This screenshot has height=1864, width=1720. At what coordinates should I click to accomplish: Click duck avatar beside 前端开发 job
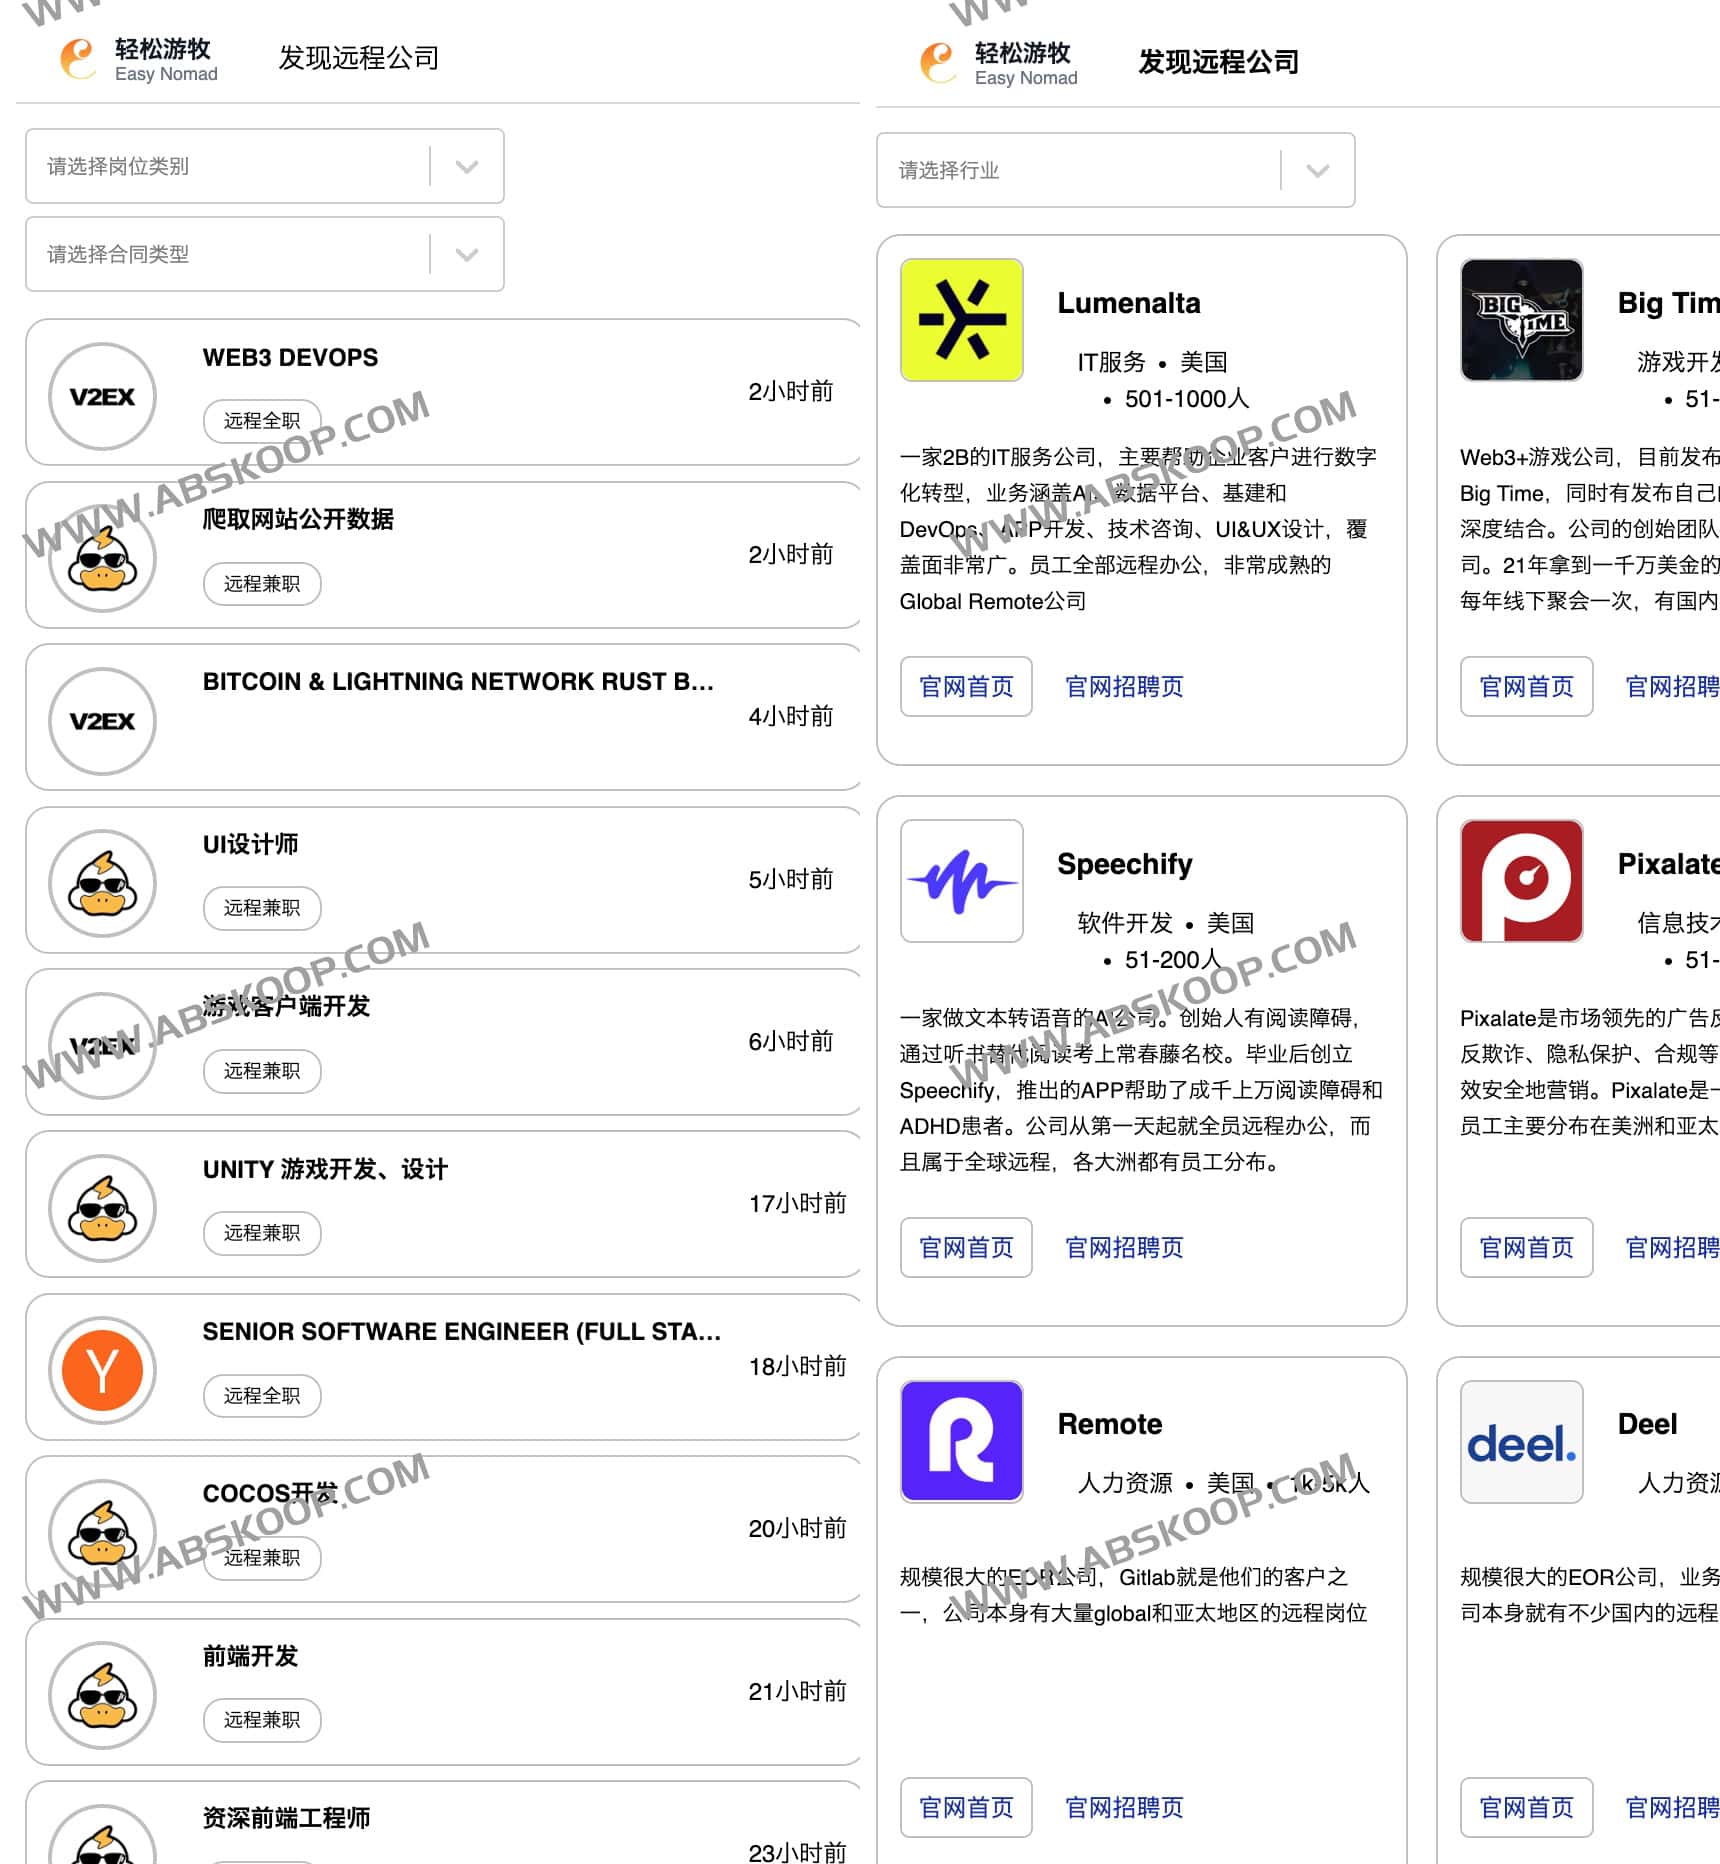click(x=102, y=1696)
